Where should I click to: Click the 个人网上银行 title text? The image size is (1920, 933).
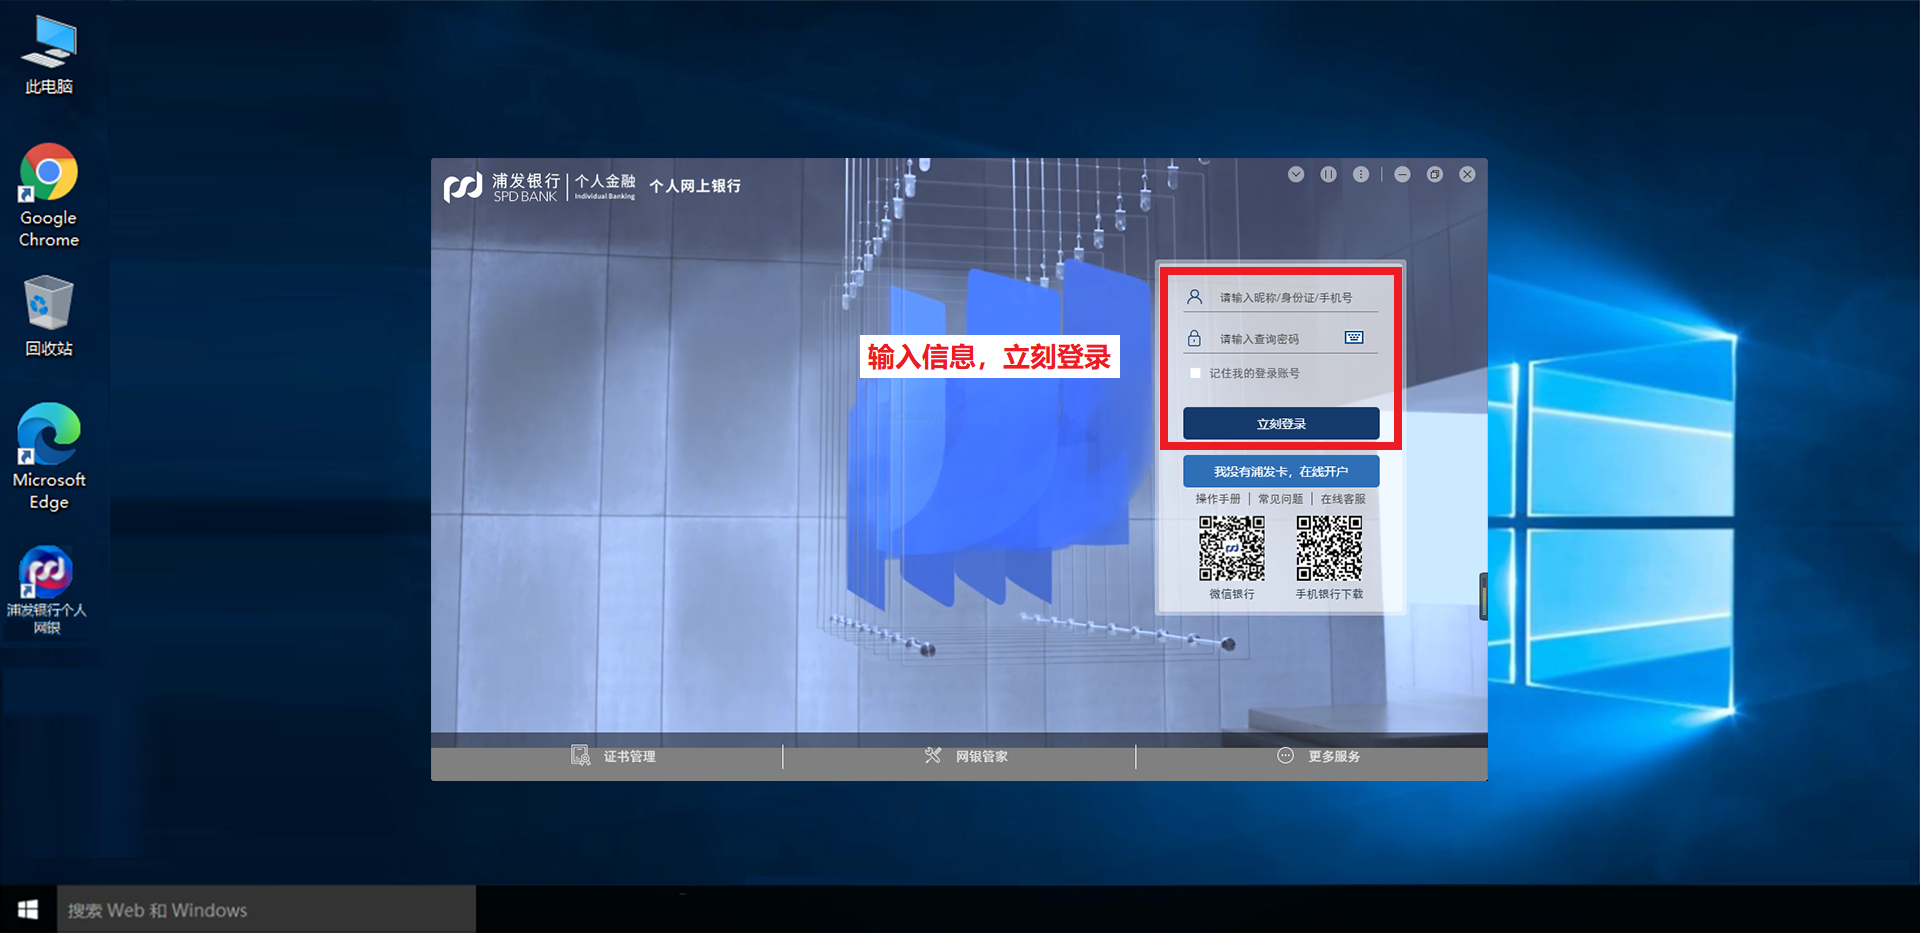pos(695,186)
